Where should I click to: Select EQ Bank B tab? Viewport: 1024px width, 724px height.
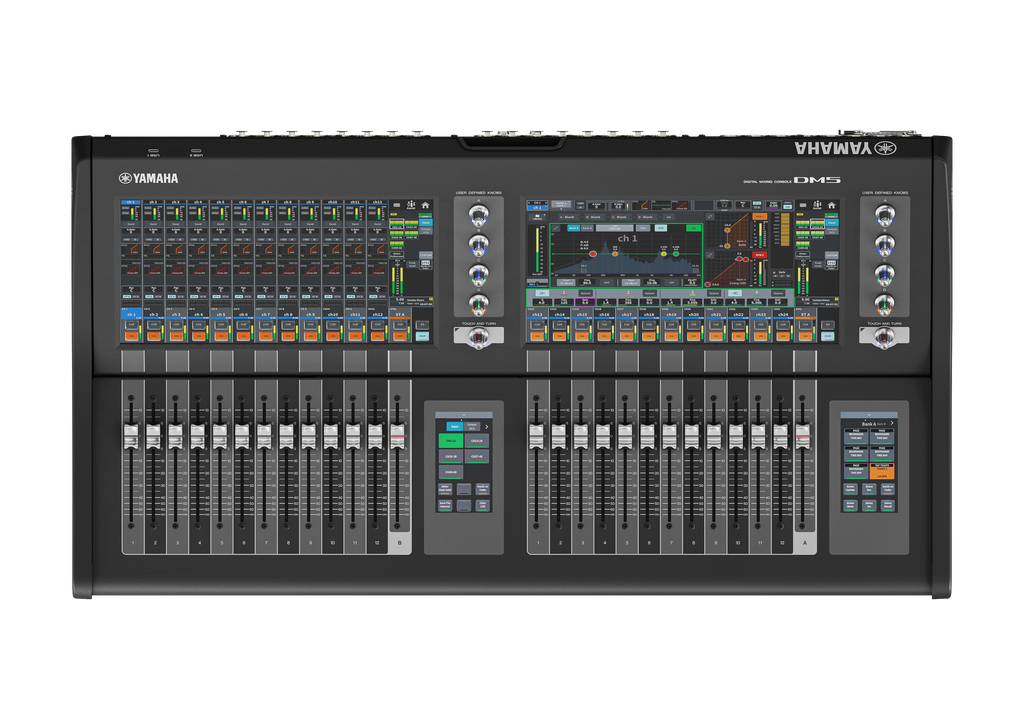587,228
